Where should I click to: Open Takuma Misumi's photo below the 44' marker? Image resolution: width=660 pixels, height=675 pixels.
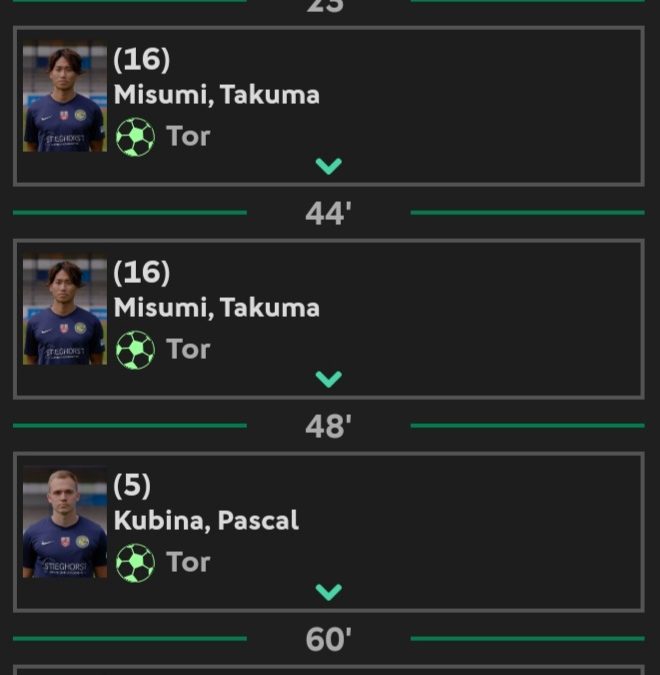(64, 309)
